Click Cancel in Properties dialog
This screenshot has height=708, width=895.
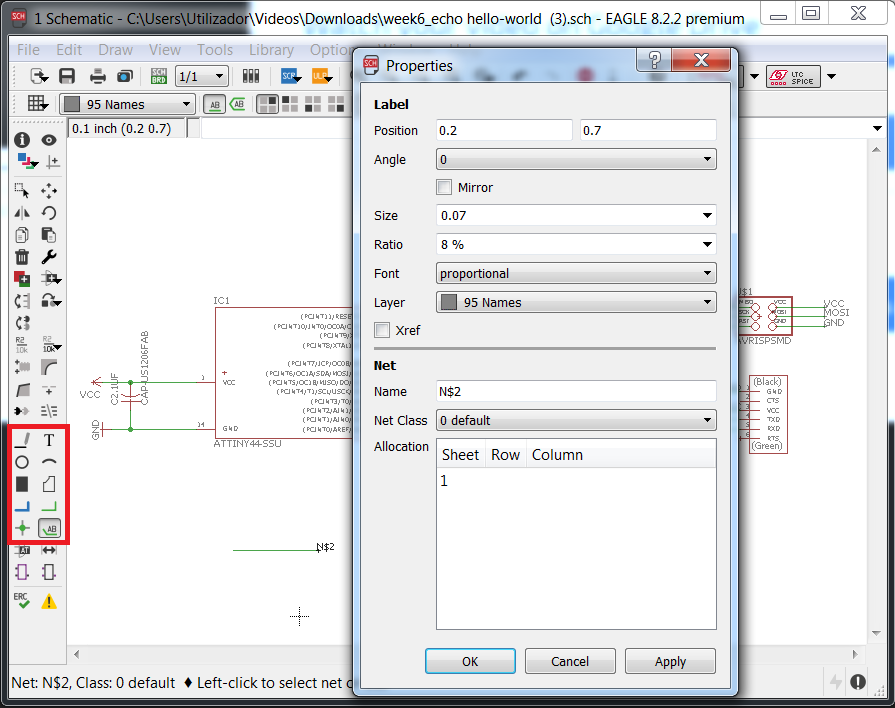pos(570,661)
